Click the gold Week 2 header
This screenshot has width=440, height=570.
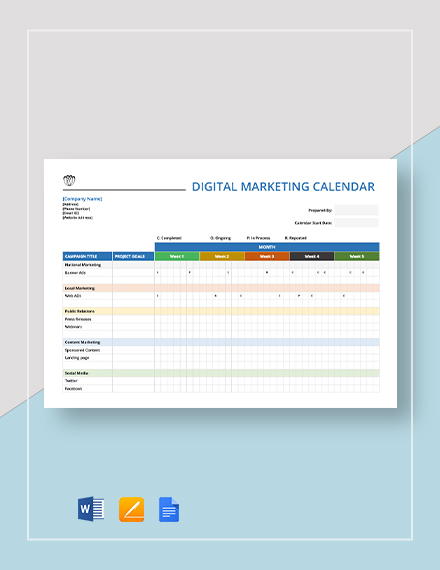point(222,256)
